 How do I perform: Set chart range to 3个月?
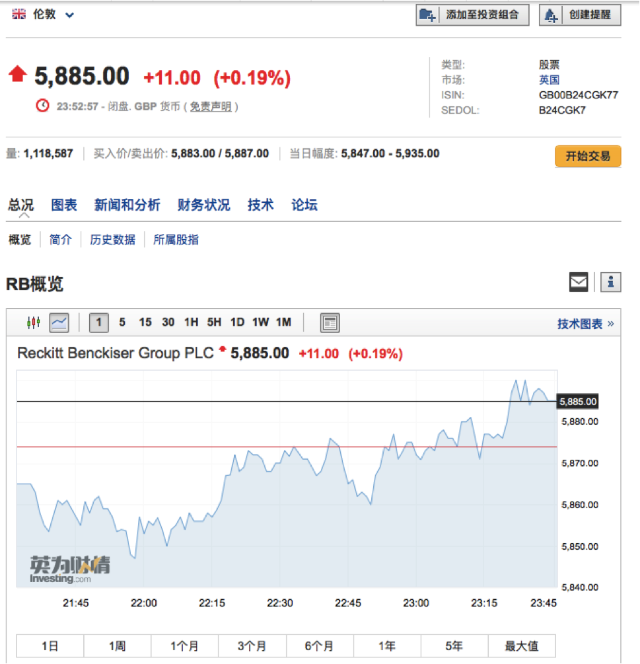point(252,646)
